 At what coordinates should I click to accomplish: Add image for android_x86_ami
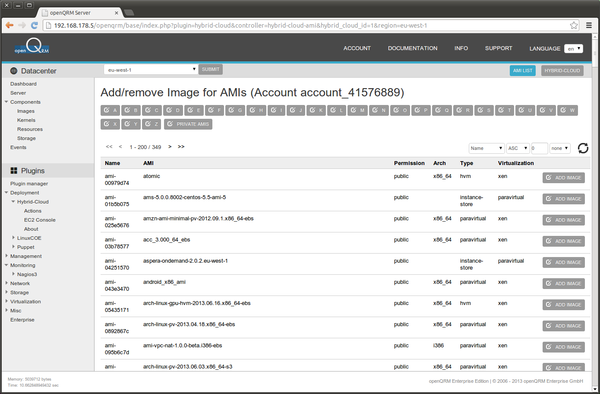click(563, 283)
